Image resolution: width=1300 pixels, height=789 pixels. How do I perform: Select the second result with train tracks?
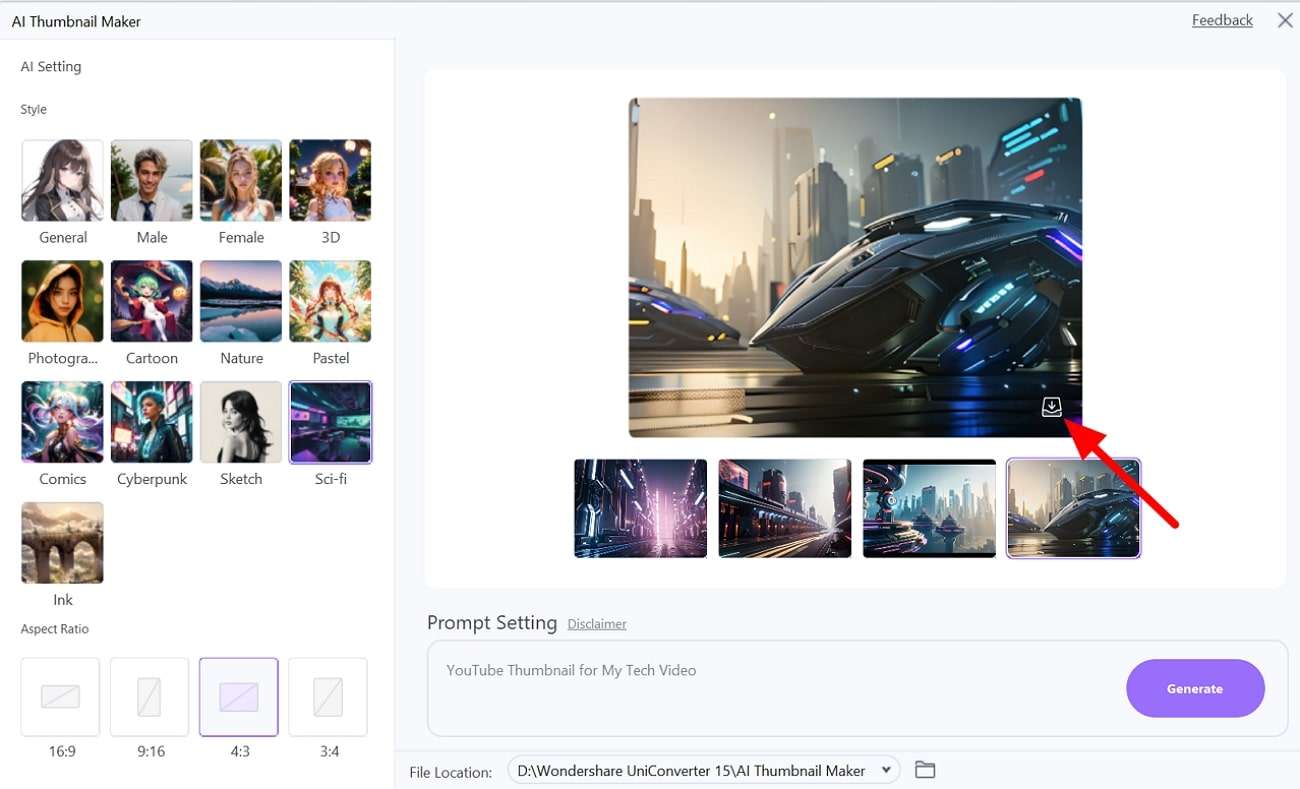click(x=785, y=508)
